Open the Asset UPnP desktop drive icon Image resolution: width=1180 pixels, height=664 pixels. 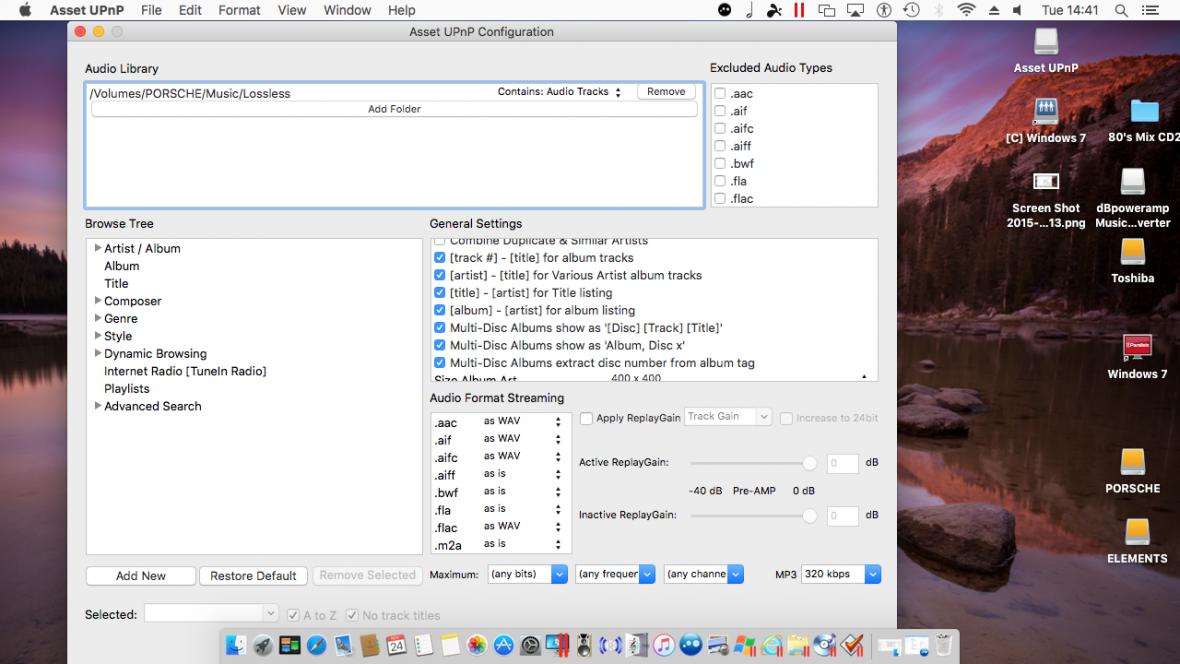pyautogui.click(x=1045, y=42)
